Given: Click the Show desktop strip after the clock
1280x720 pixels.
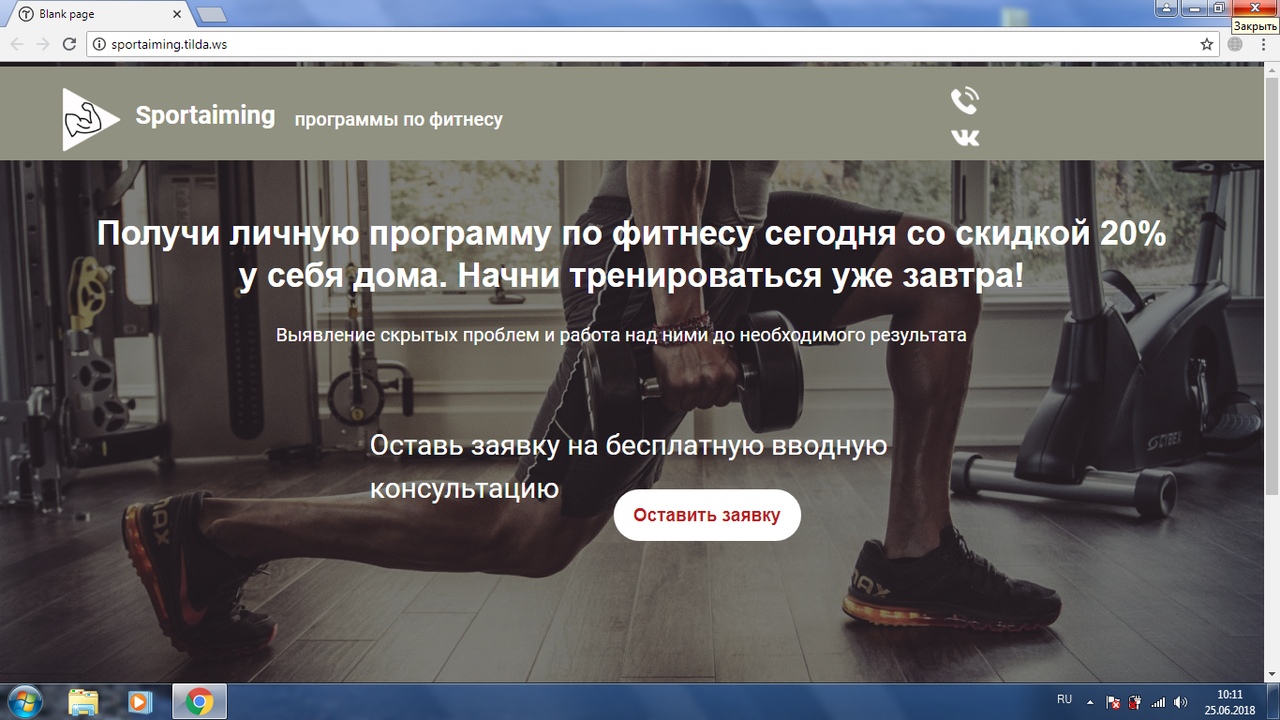Looking at the screenshot, I should pos(1272,702).
